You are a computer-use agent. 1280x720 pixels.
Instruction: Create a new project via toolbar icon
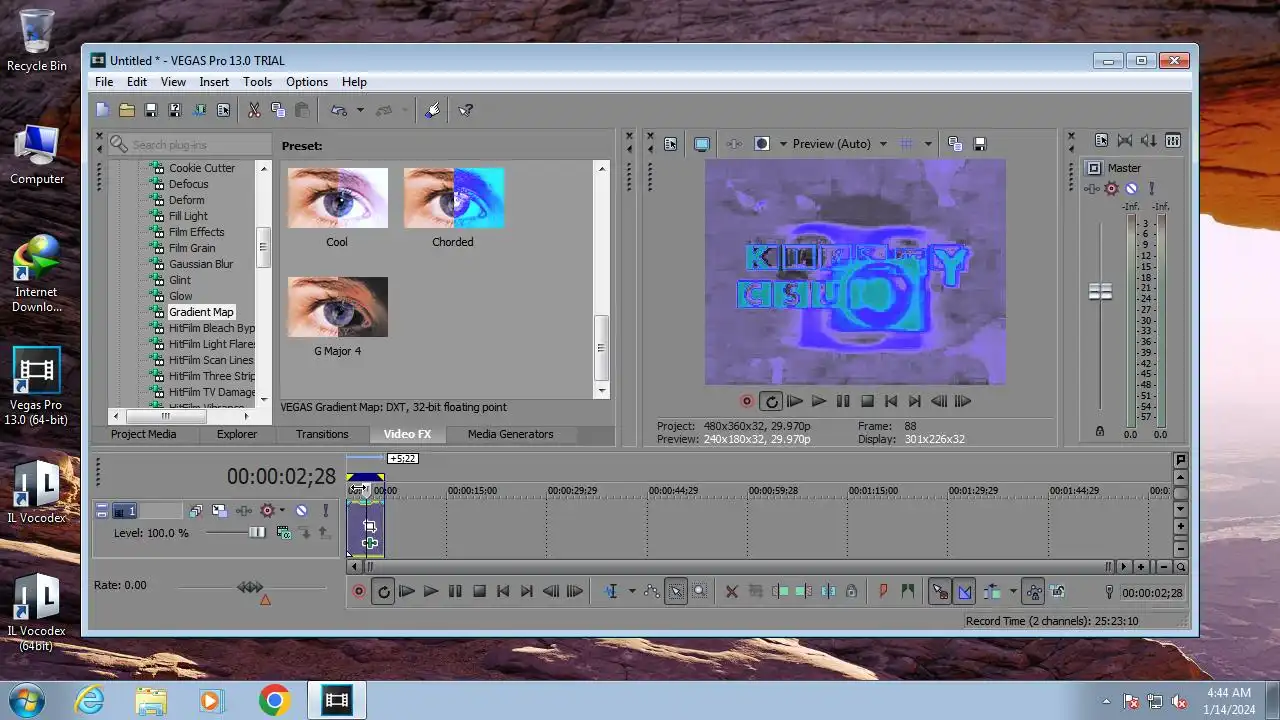pos(103,111)
